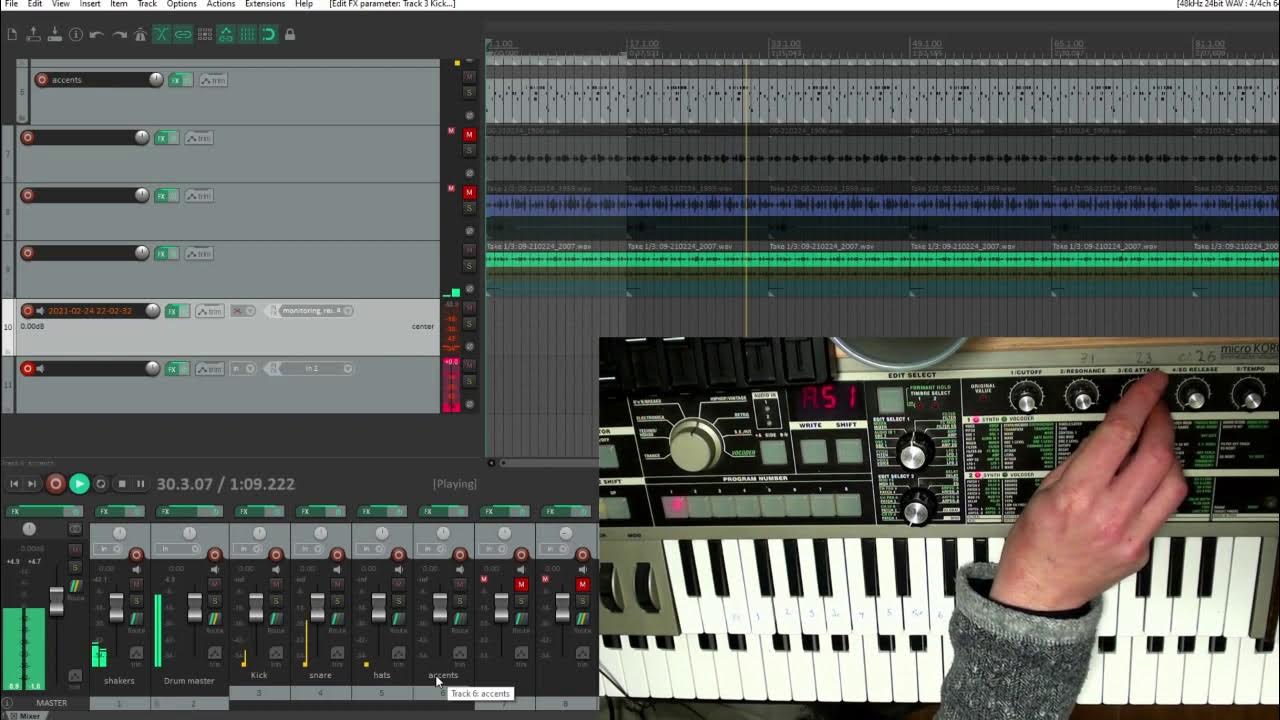Open the 'in' record mode dropdown on track 11
Image resolution: width=1280 pixels, height=720 pixels.
pos(243,369)
